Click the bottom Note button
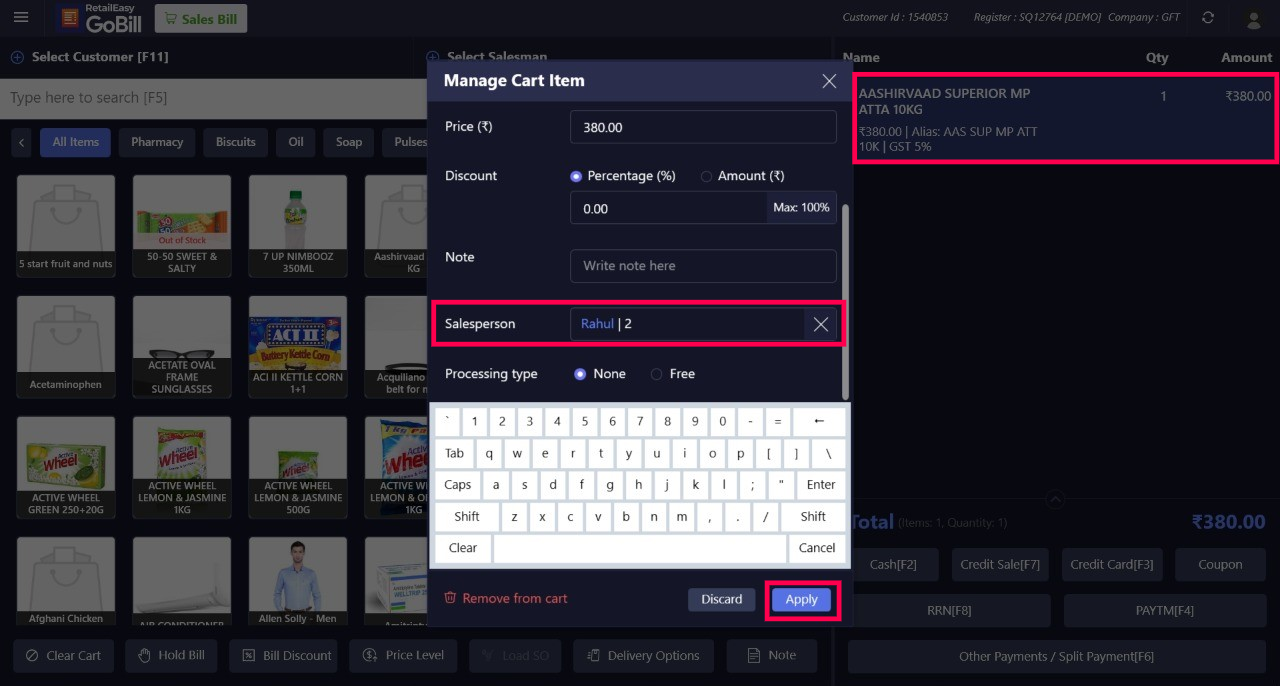The width and height of the screenshot is (1280, 686). click(771, 655)
